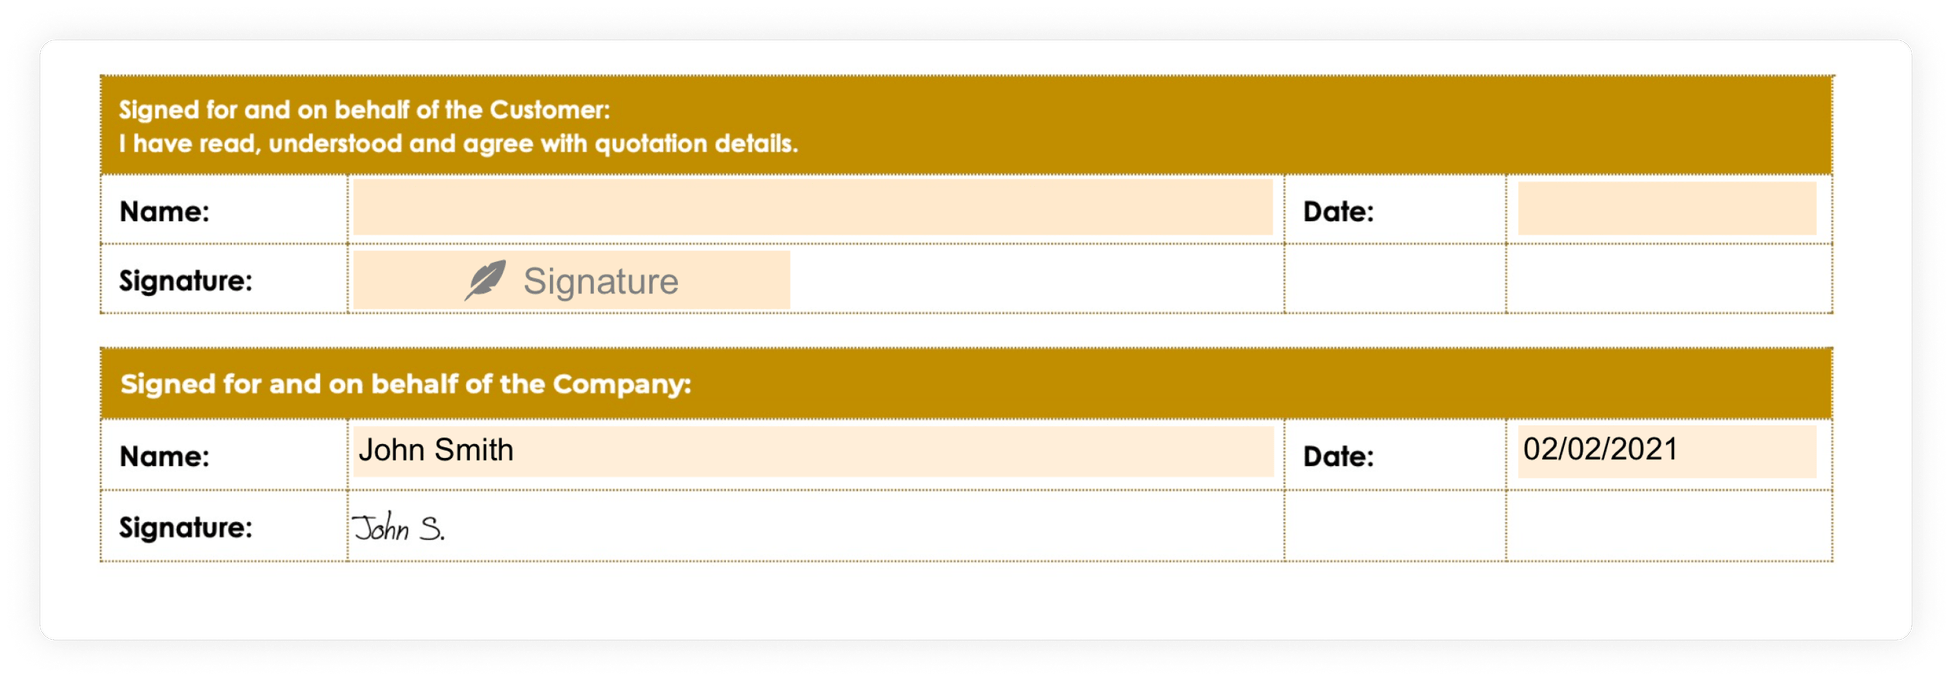Click the feather quill signature icon
The width and height of the screenshot is (1952, 680).
coord(486,280)
